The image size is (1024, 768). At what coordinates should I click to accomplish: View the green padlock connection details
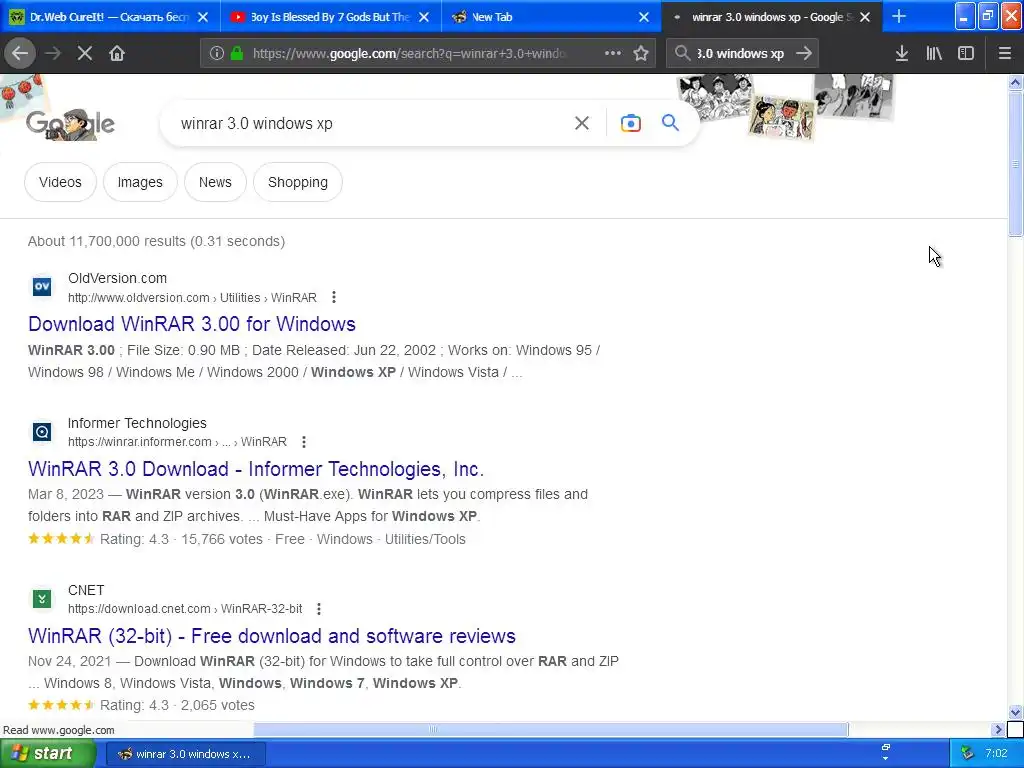237,54
